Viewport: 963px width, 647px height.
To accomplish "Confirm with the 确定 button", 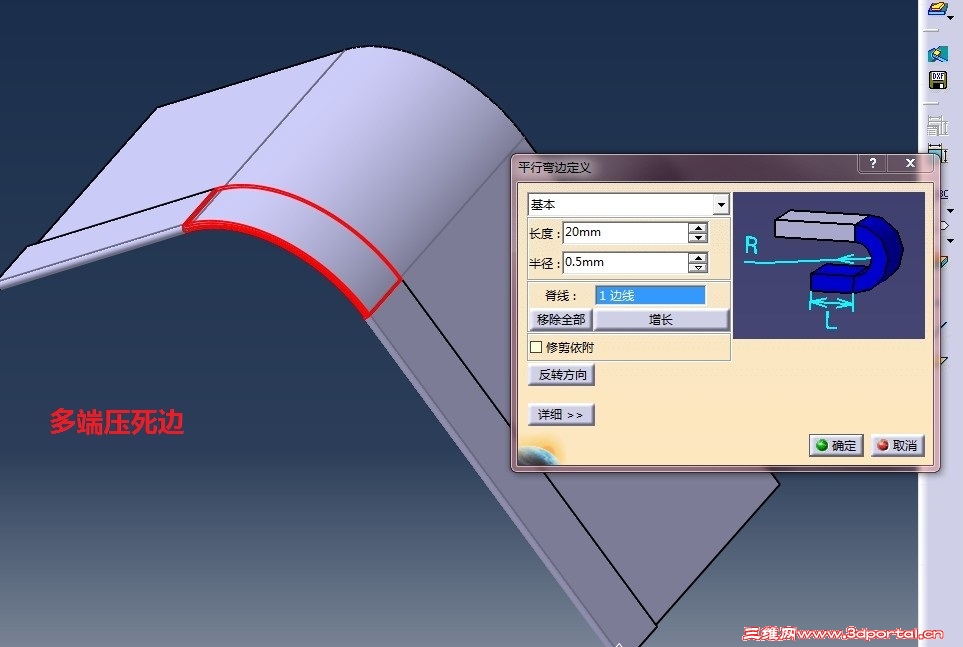I will click(x=836, y=445).
